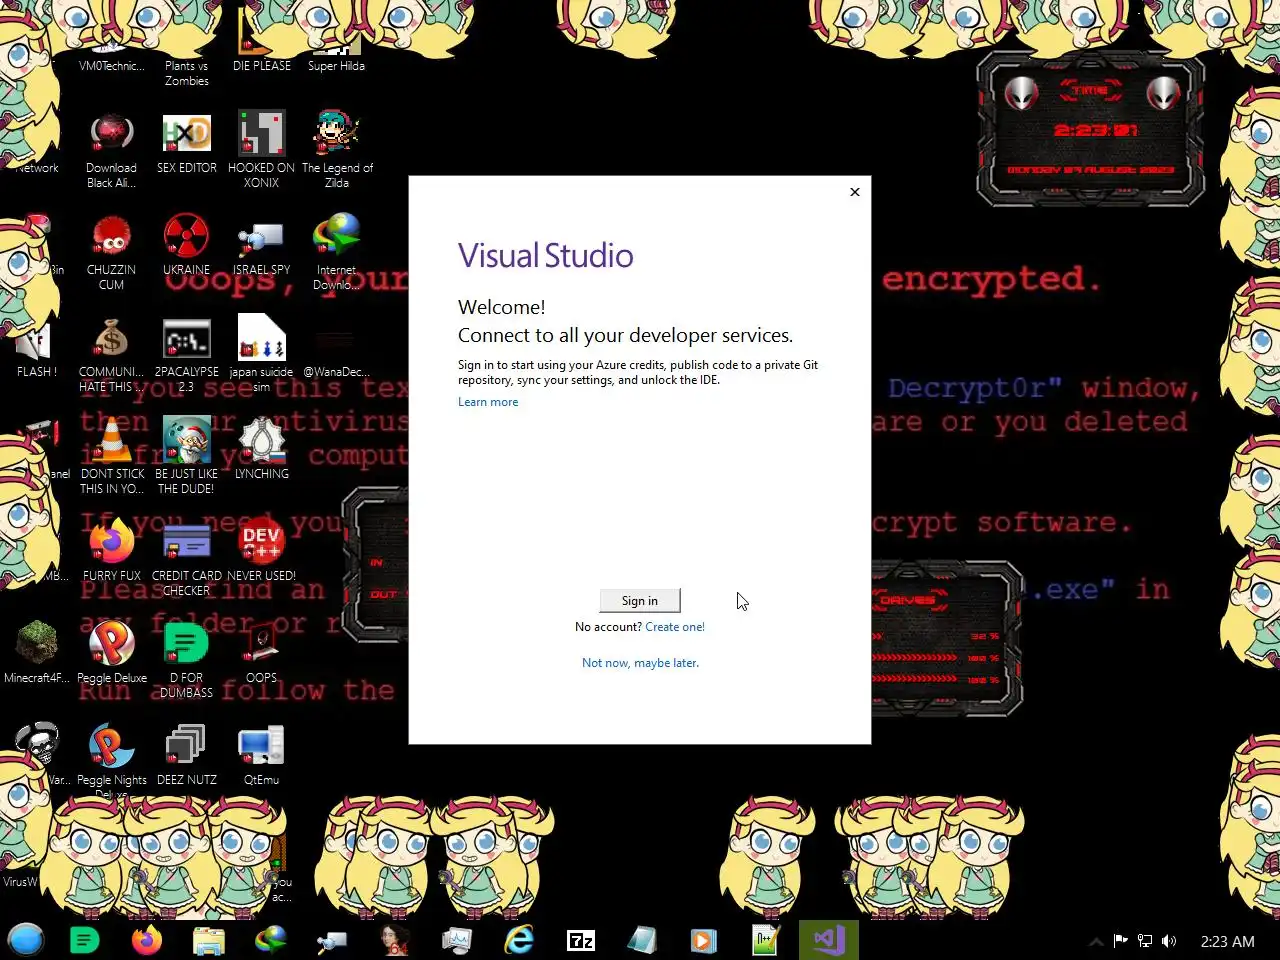Open Internet Download Manager taskbar icon
This screenshot has width=1280, height=960.
[271, 940]
